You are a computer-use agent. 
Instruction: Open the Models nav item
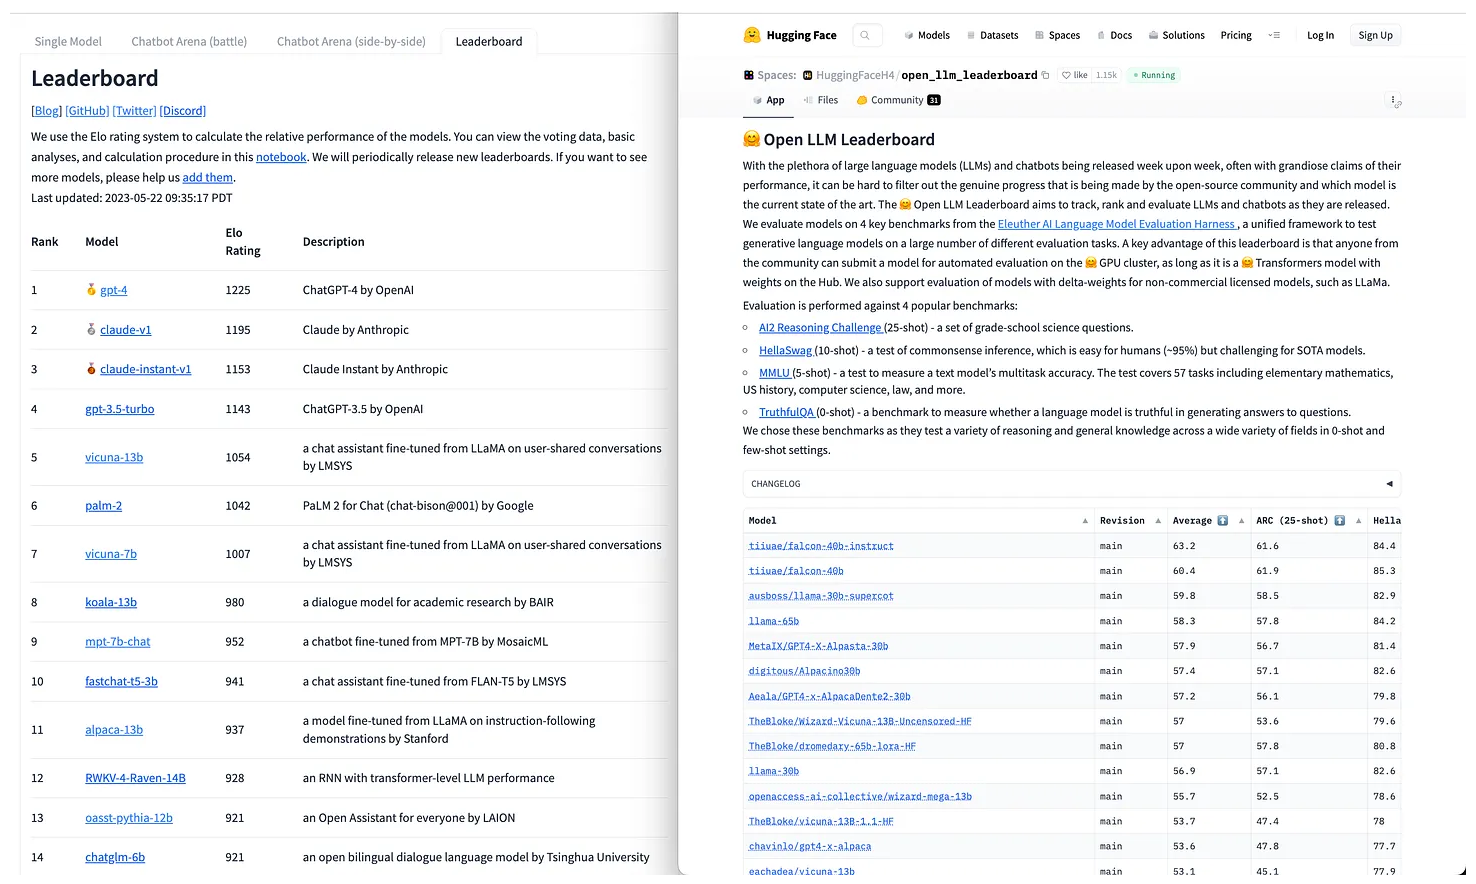point(927,35)
